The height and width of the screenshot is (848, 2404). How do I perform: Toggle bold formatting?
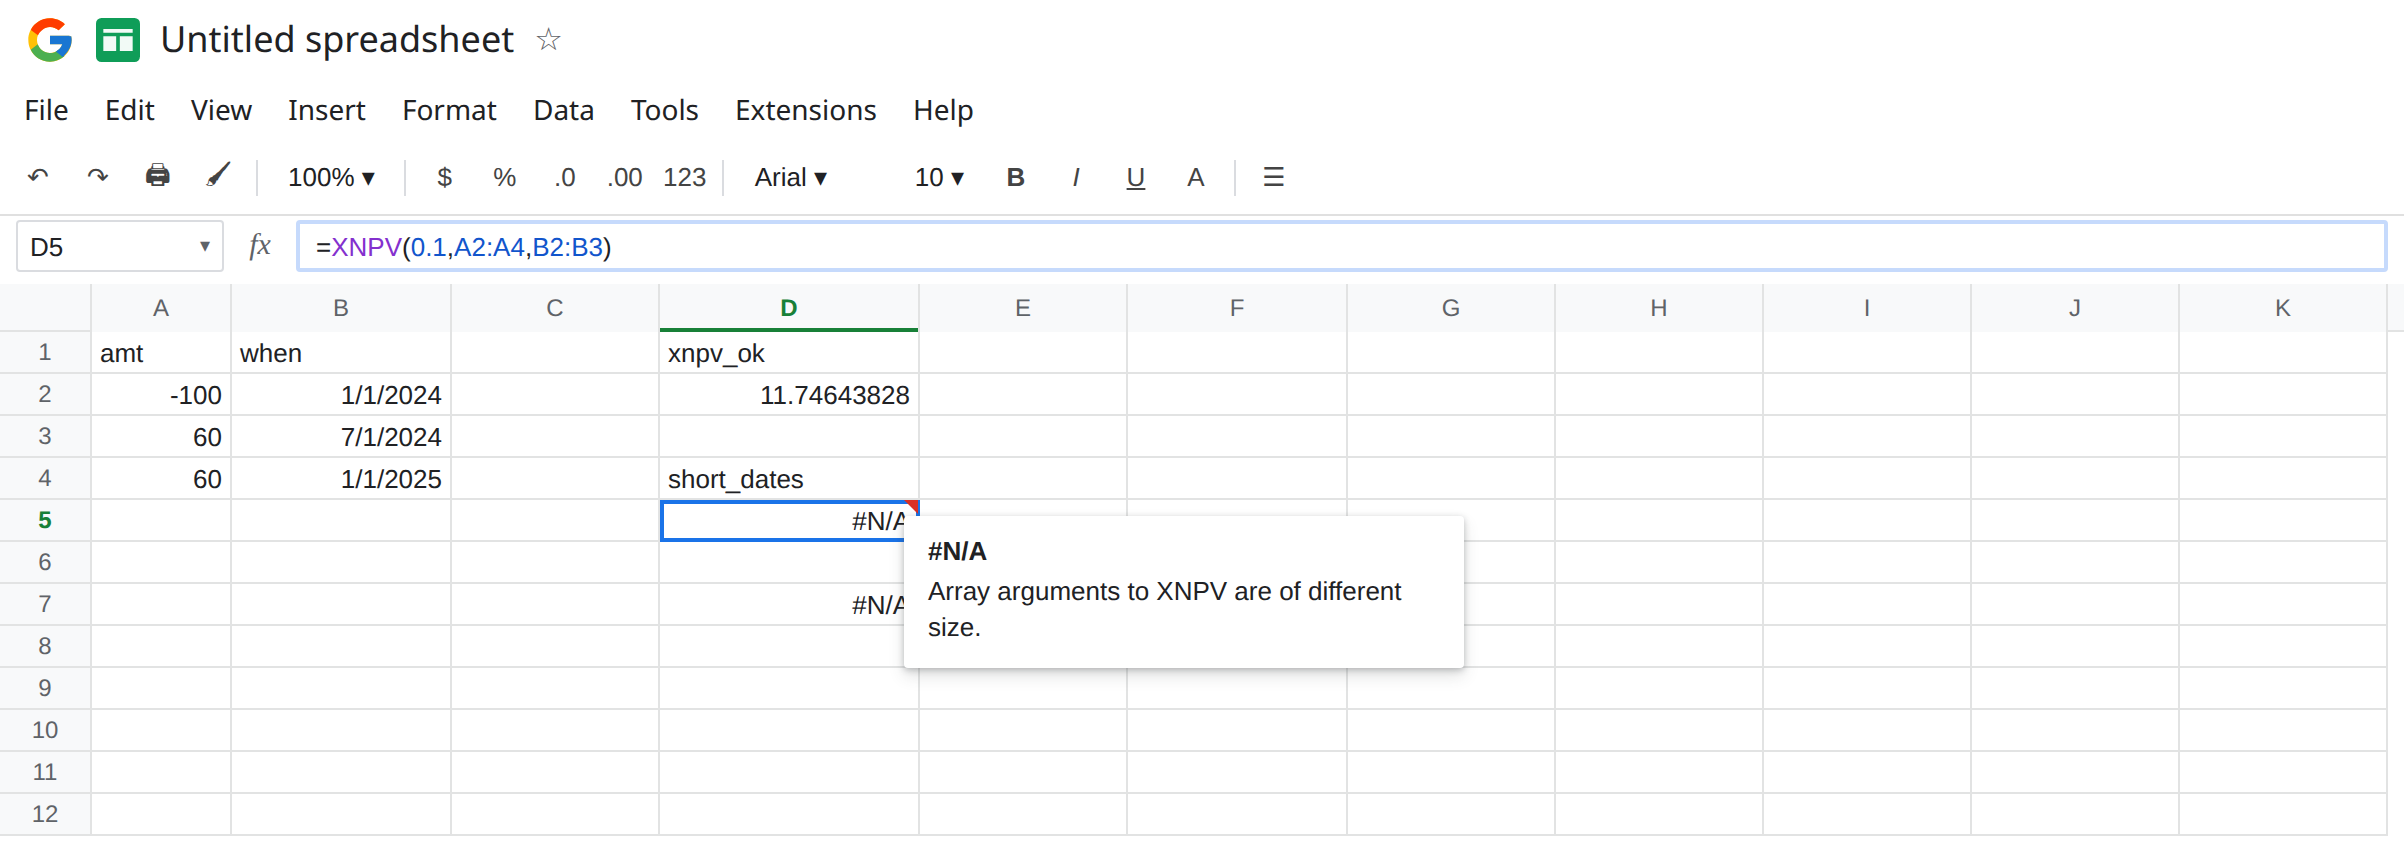pos(1015,177)
